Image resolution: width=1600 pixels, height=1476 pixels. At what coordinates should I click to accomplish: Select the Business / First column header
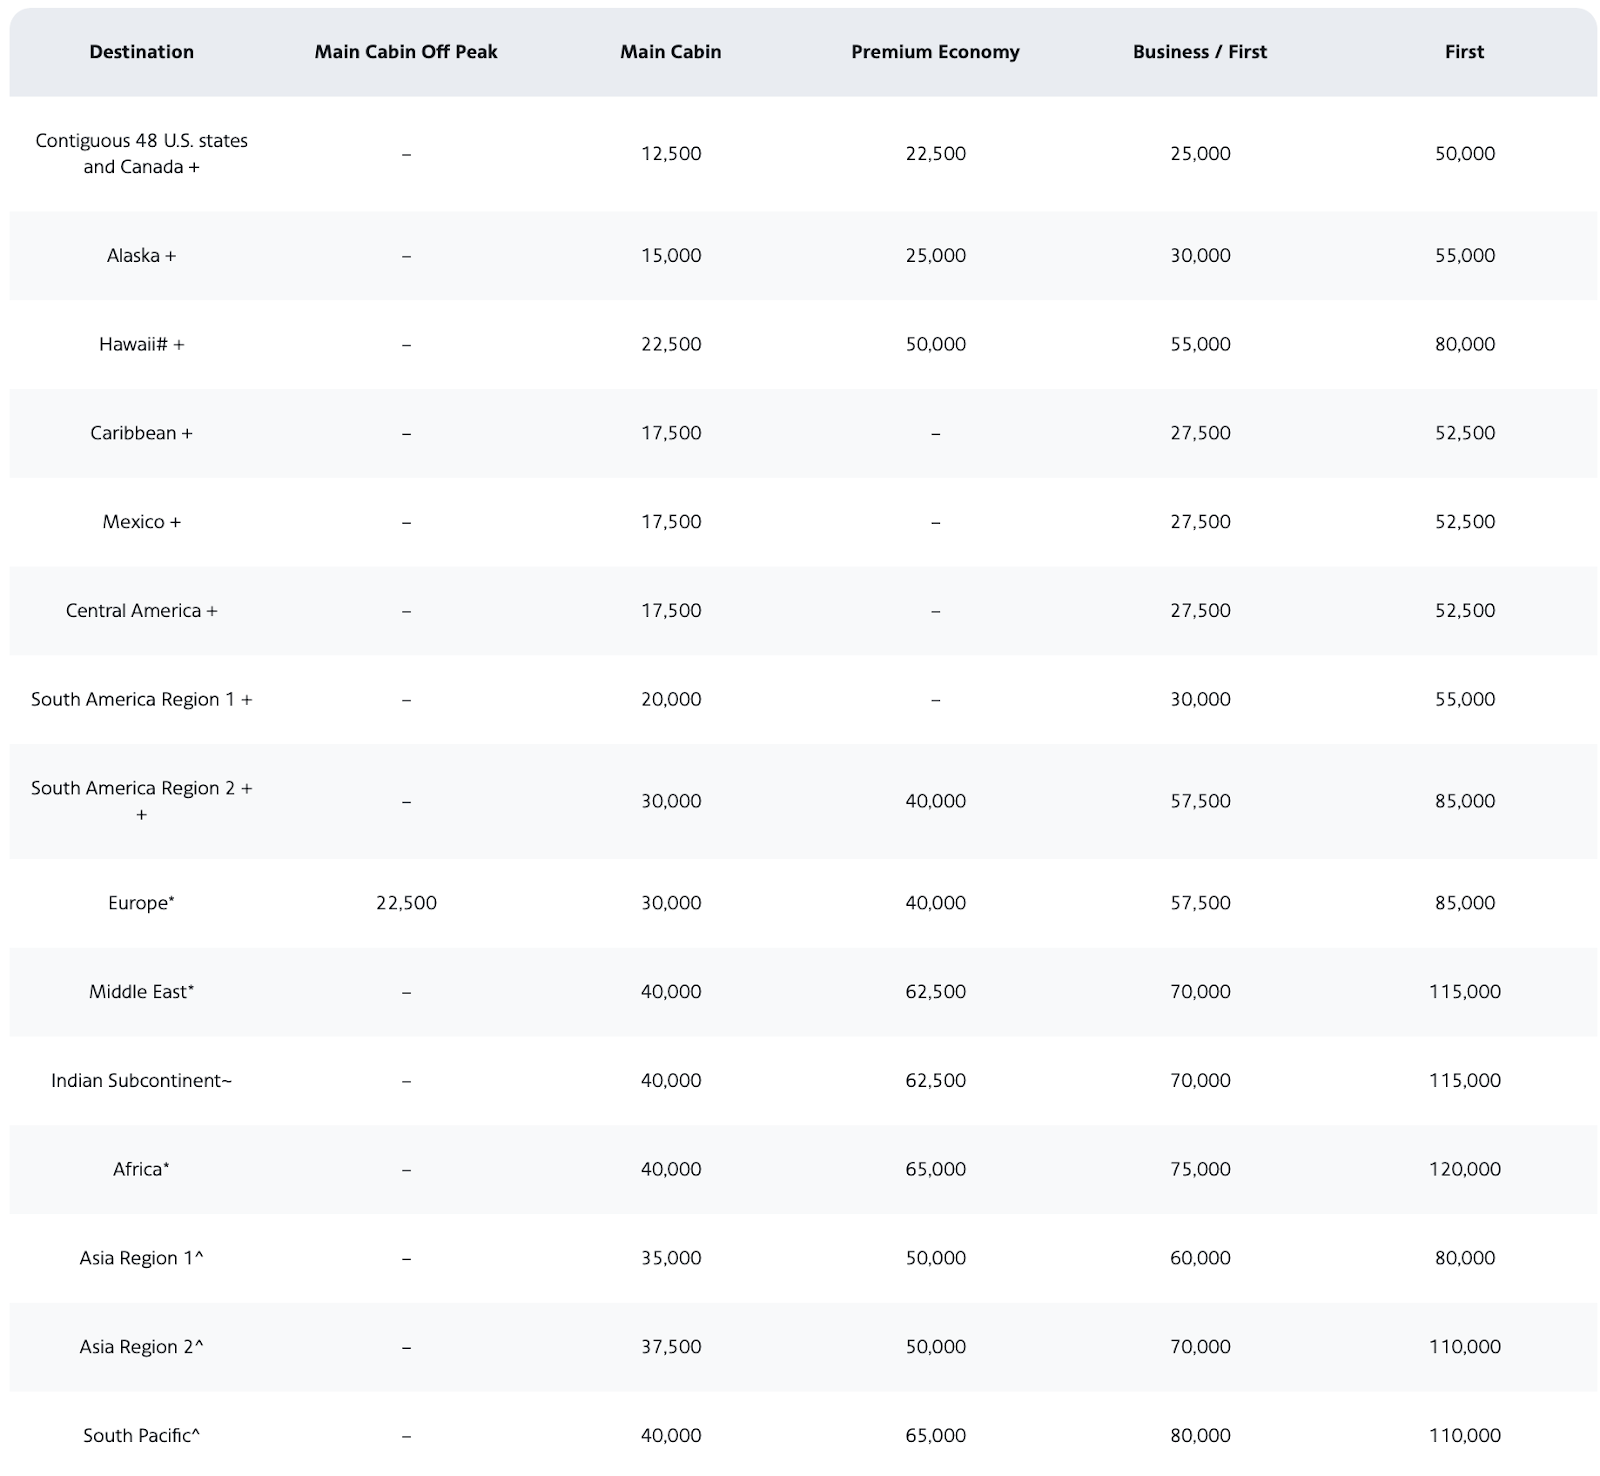click(1200, 52)
